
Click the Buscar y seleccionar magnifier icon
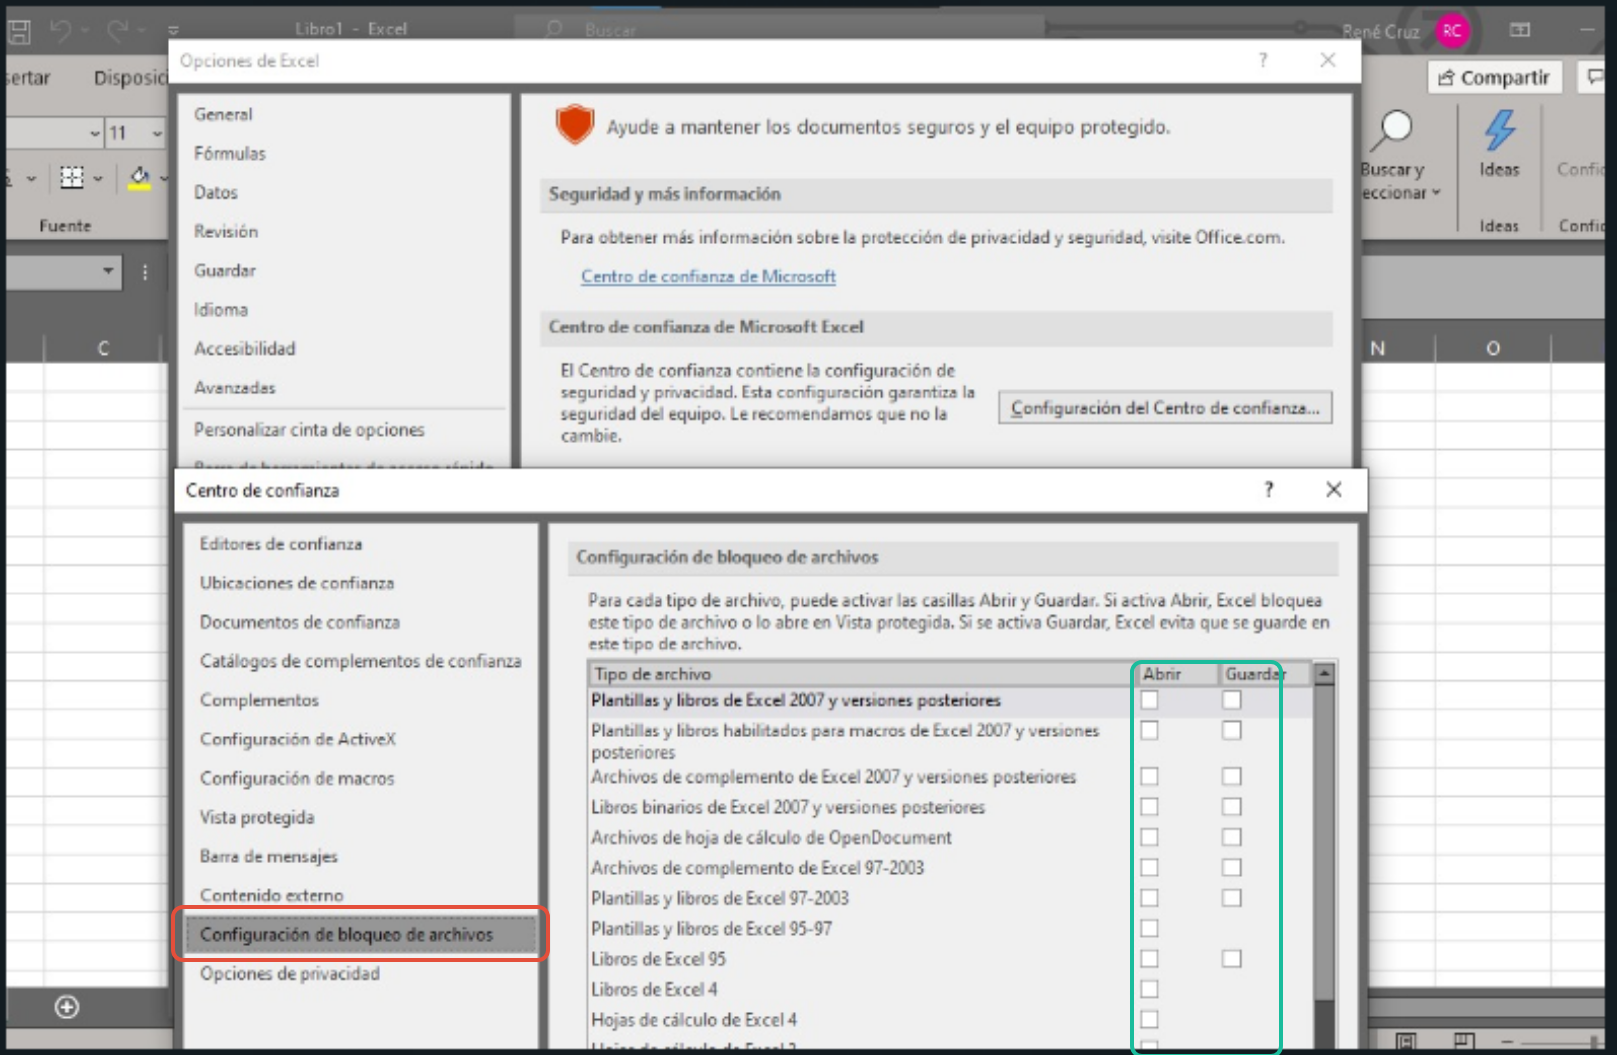point(1394,130)
